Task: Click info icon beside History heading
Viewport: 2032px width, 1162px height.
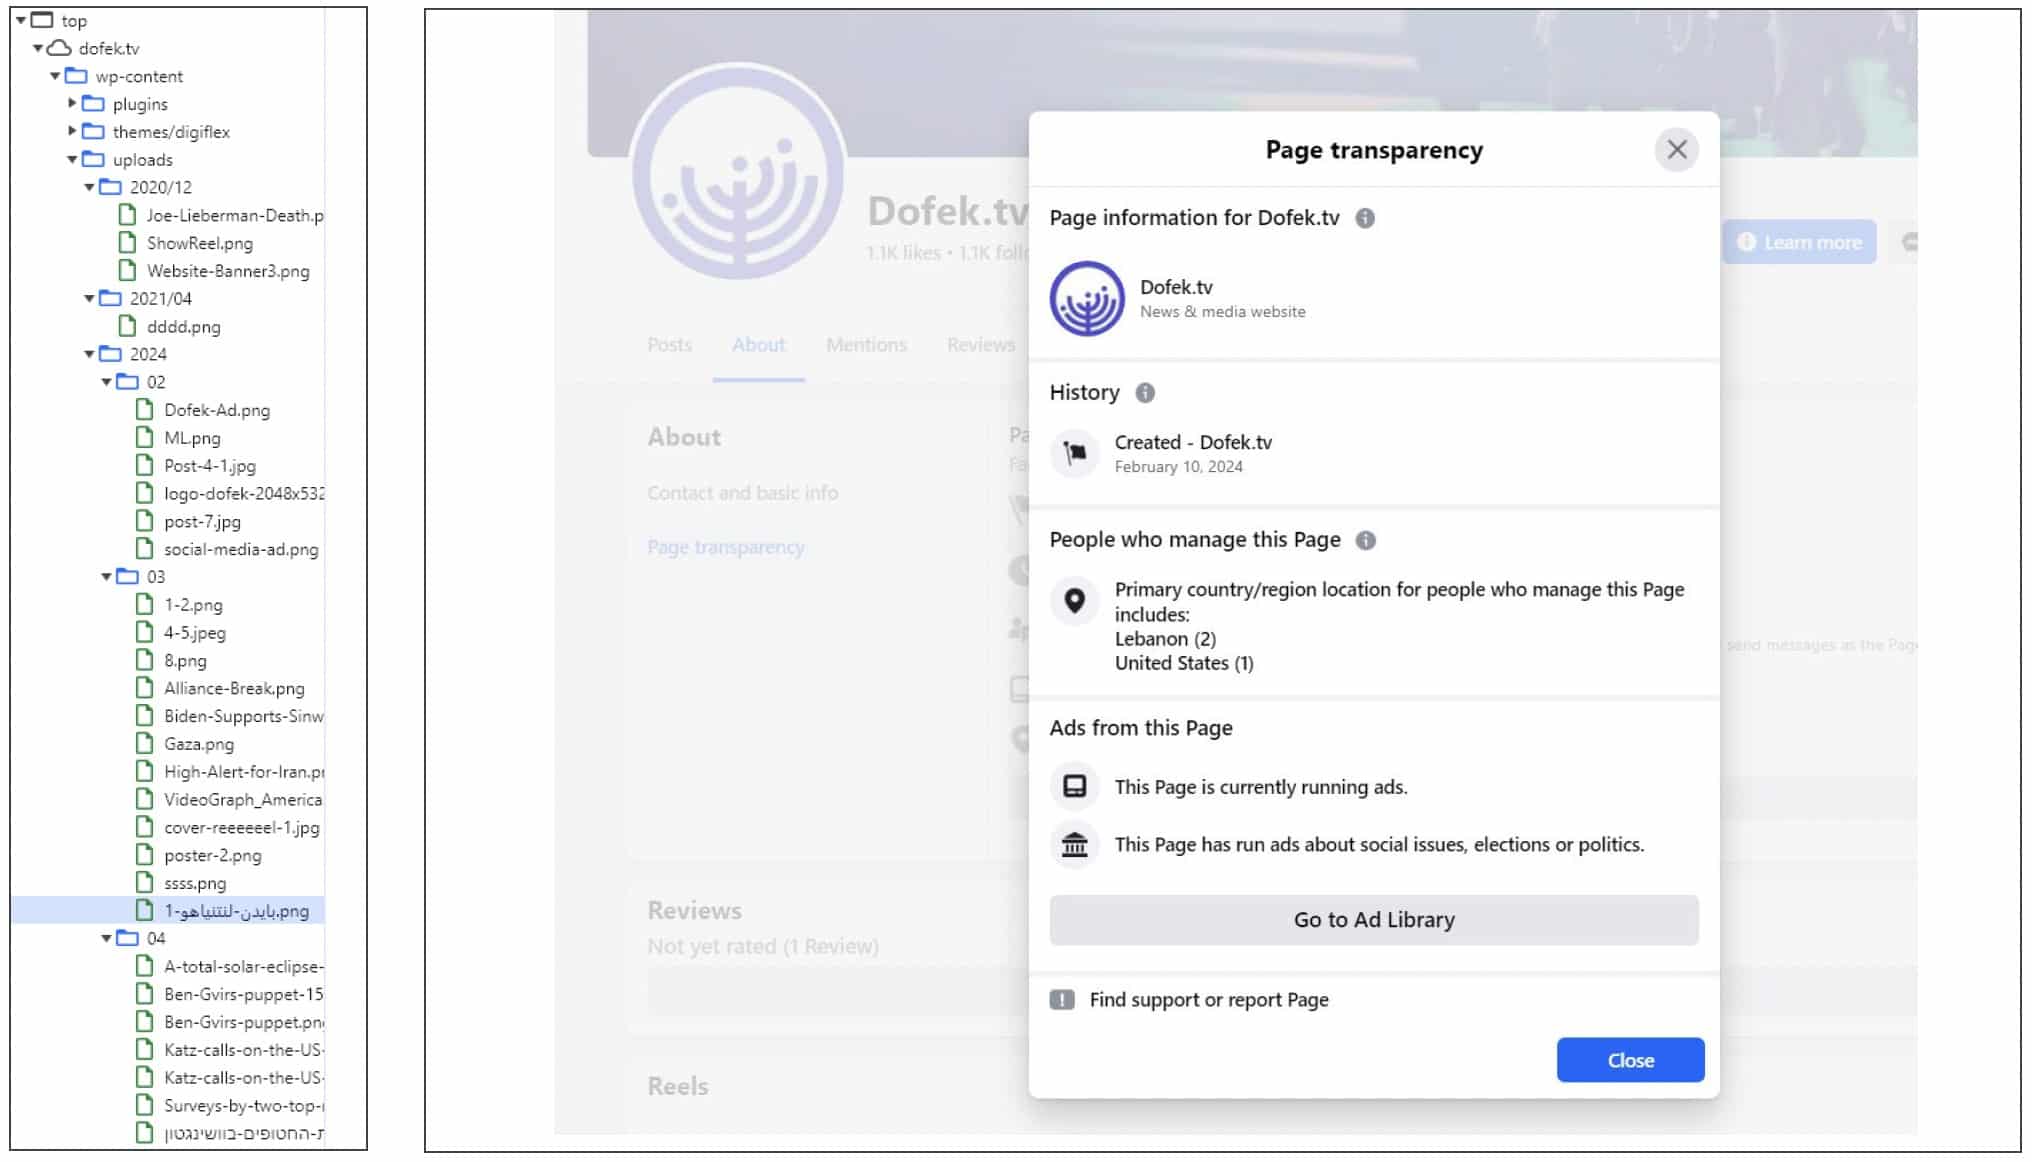Action: (x=1145, y=393)
